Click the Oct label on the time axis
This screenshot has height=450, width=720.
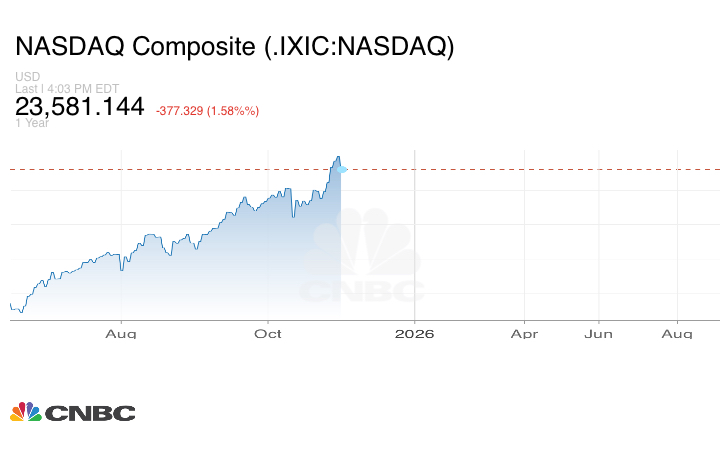tap(268, 333)
